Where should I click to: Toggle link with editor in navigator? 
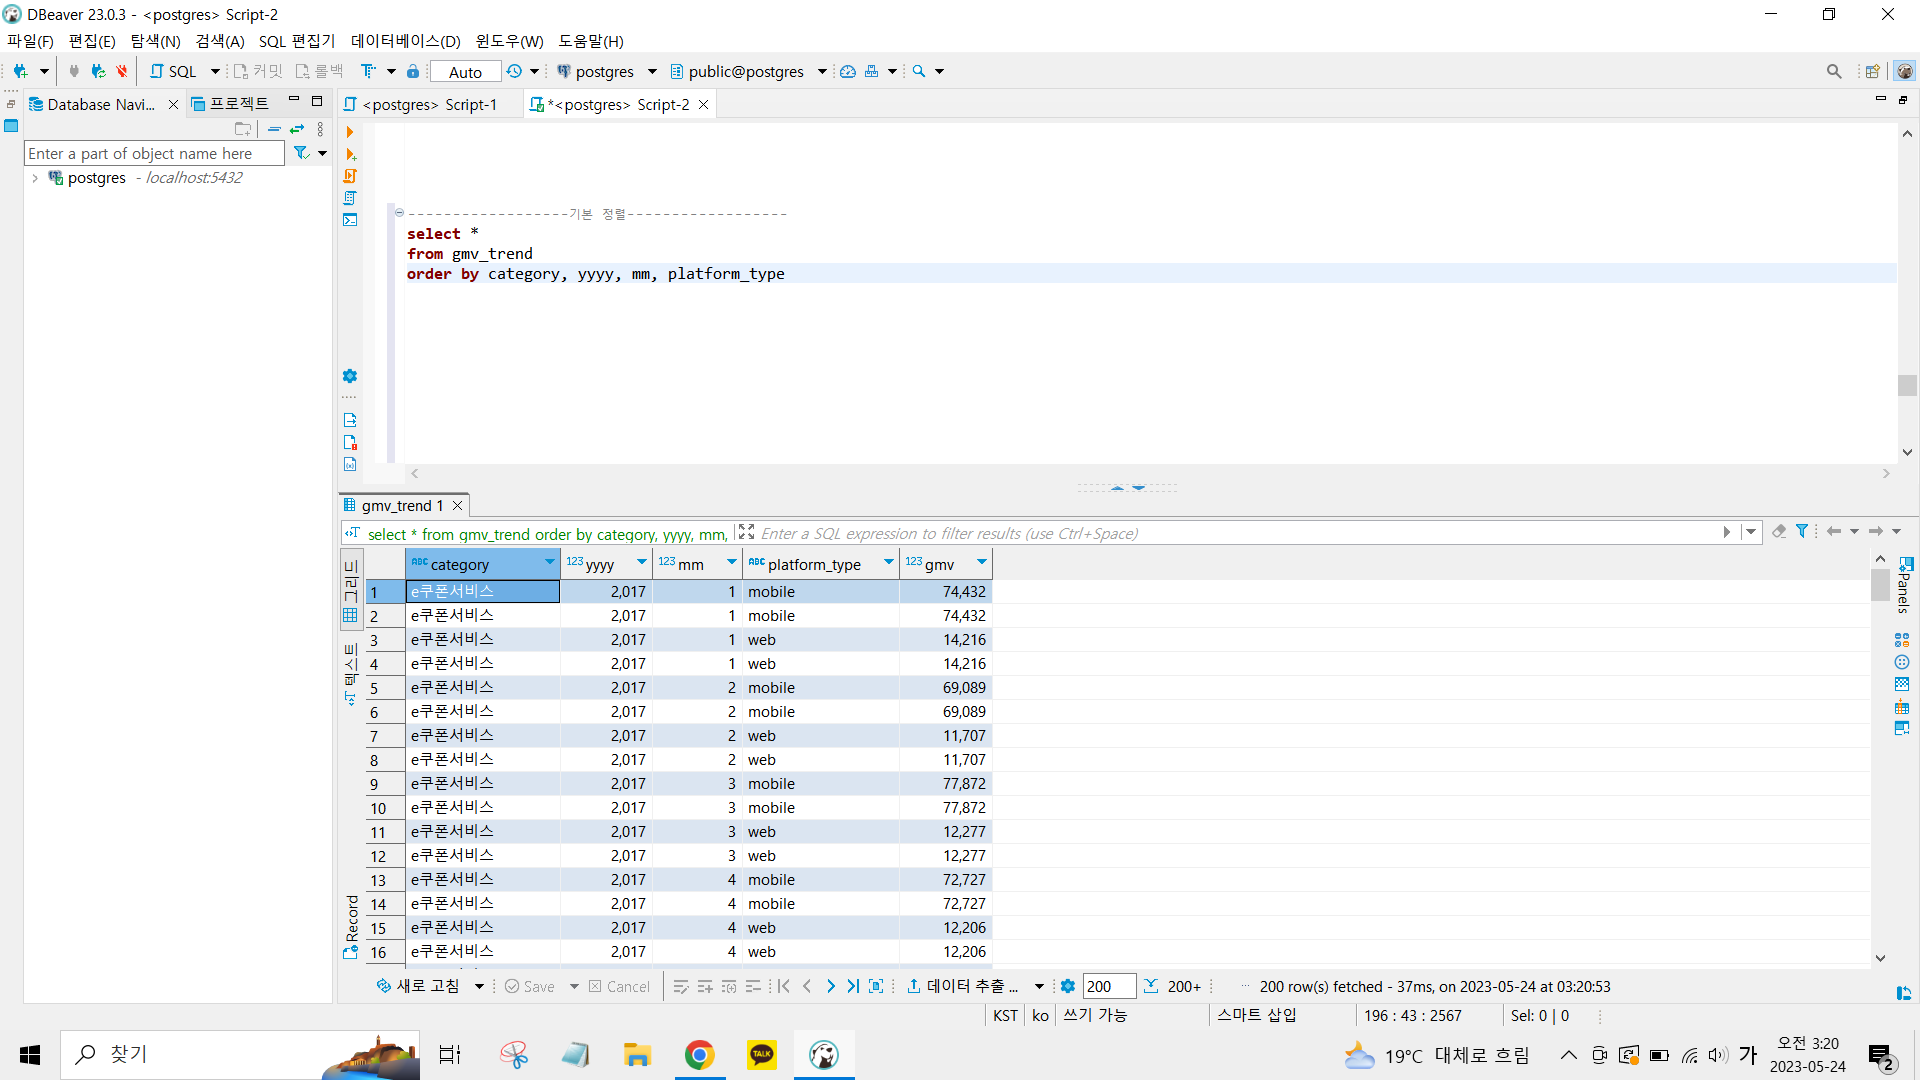point(297,129)
